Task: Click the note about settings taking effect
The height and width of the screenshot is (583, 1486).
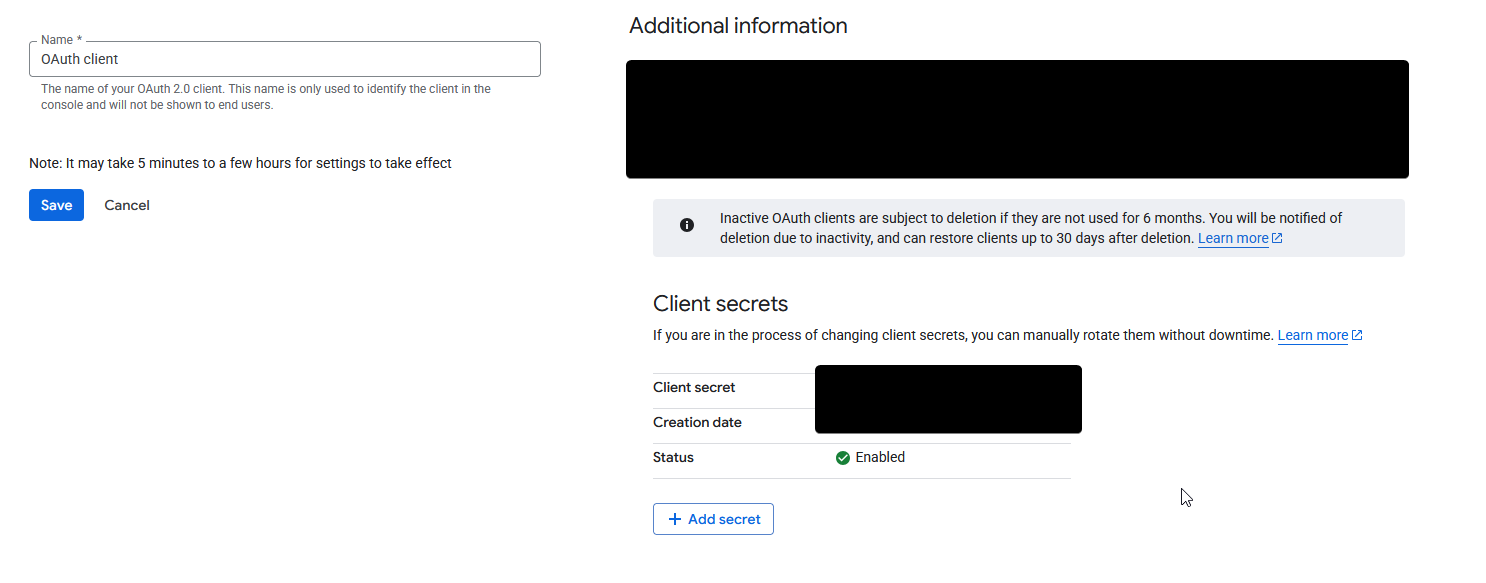Action: 240,163
